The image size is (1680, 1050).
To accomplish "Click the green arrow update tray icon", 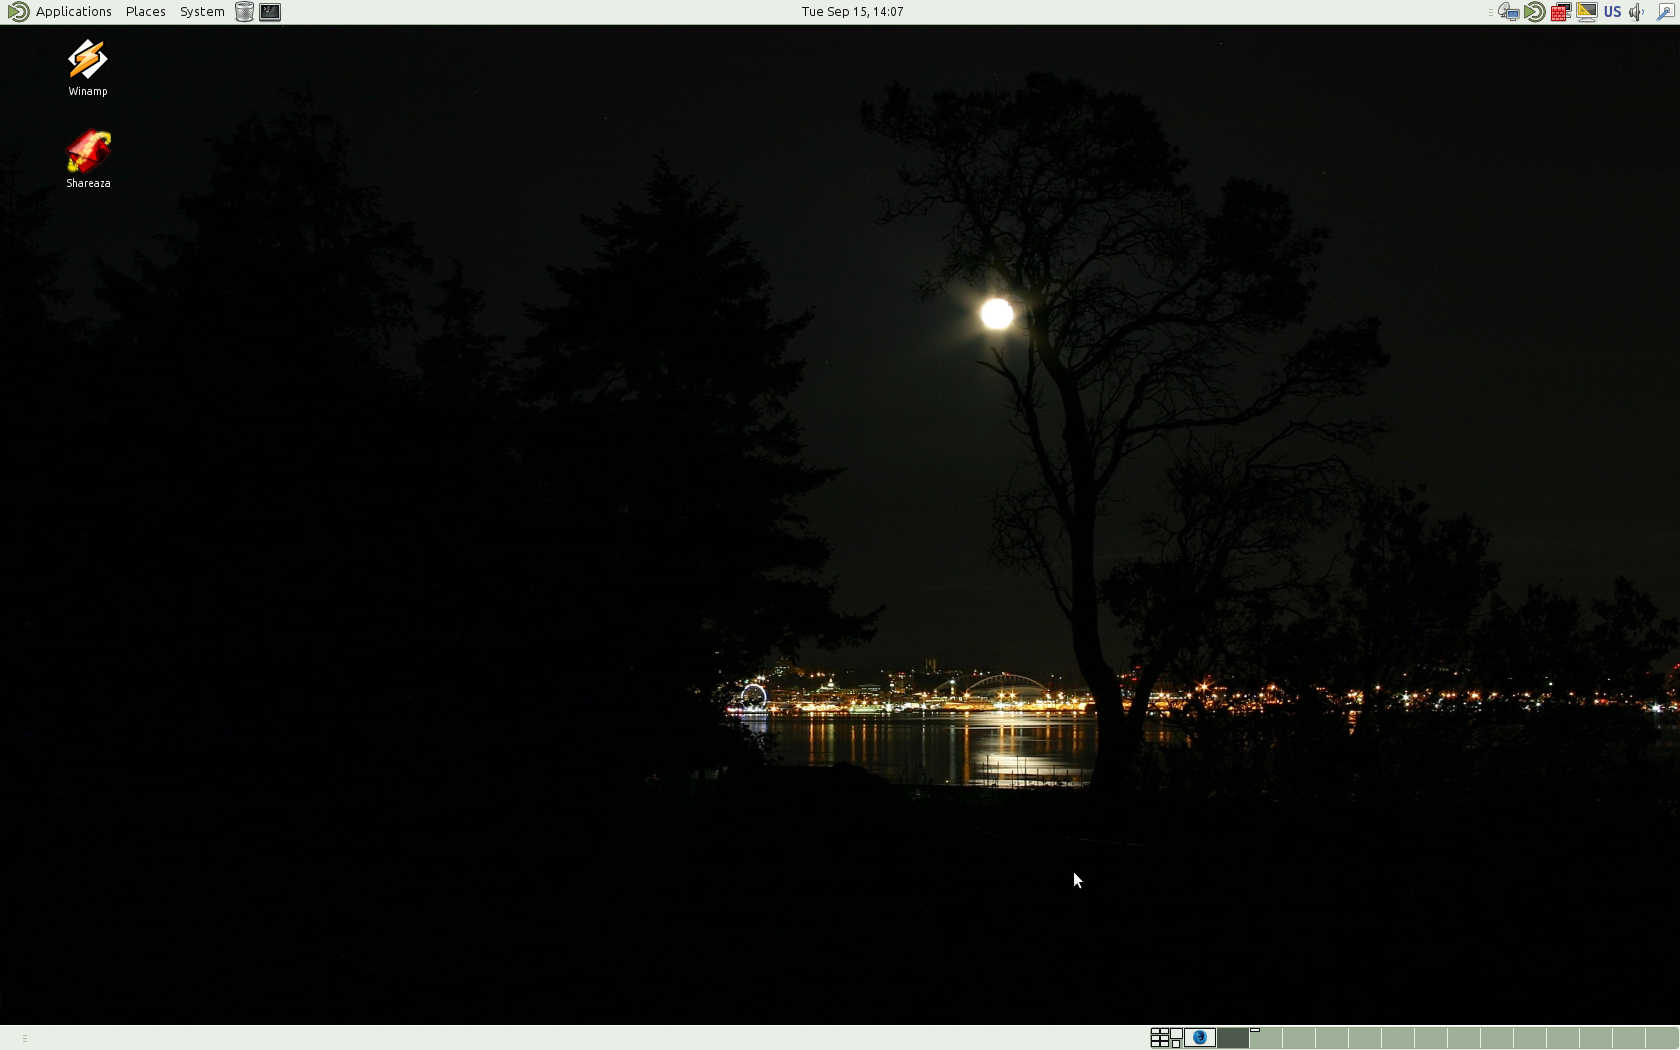I will click(x=1535, y=12).
